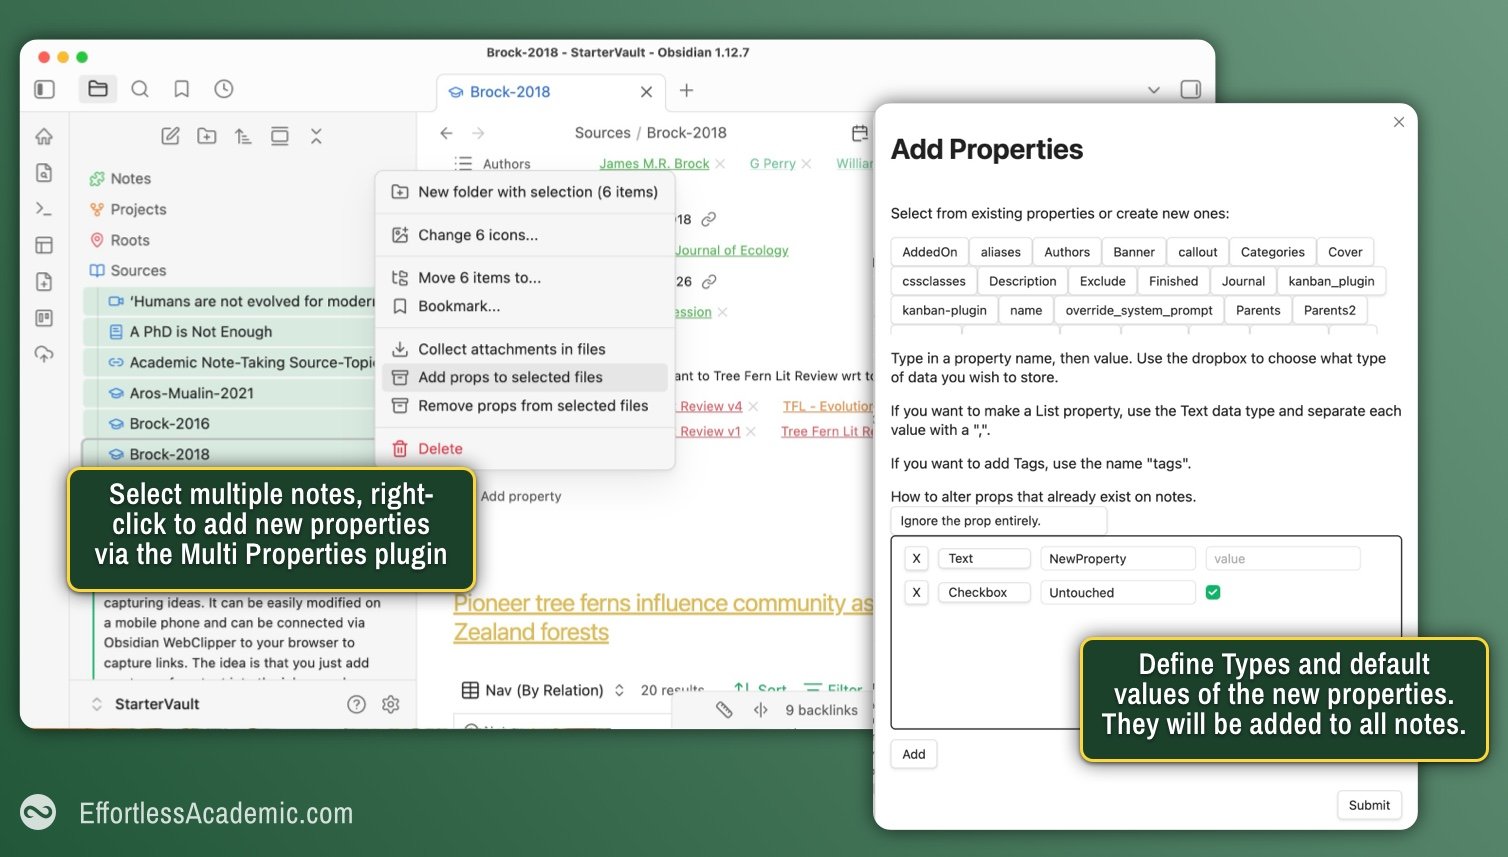Click the calendar icon in the note header

click(859, 133)
